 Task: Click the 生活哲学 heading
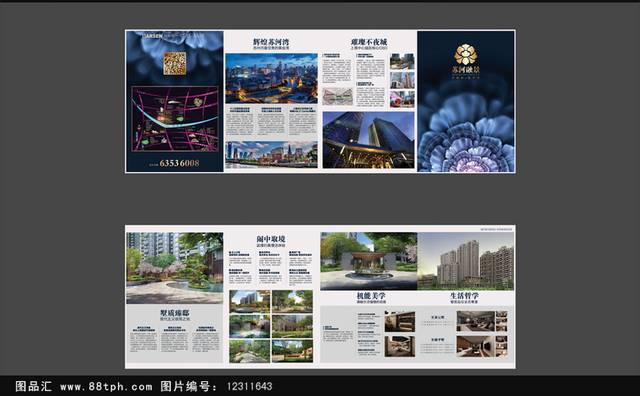click(464, 296)
